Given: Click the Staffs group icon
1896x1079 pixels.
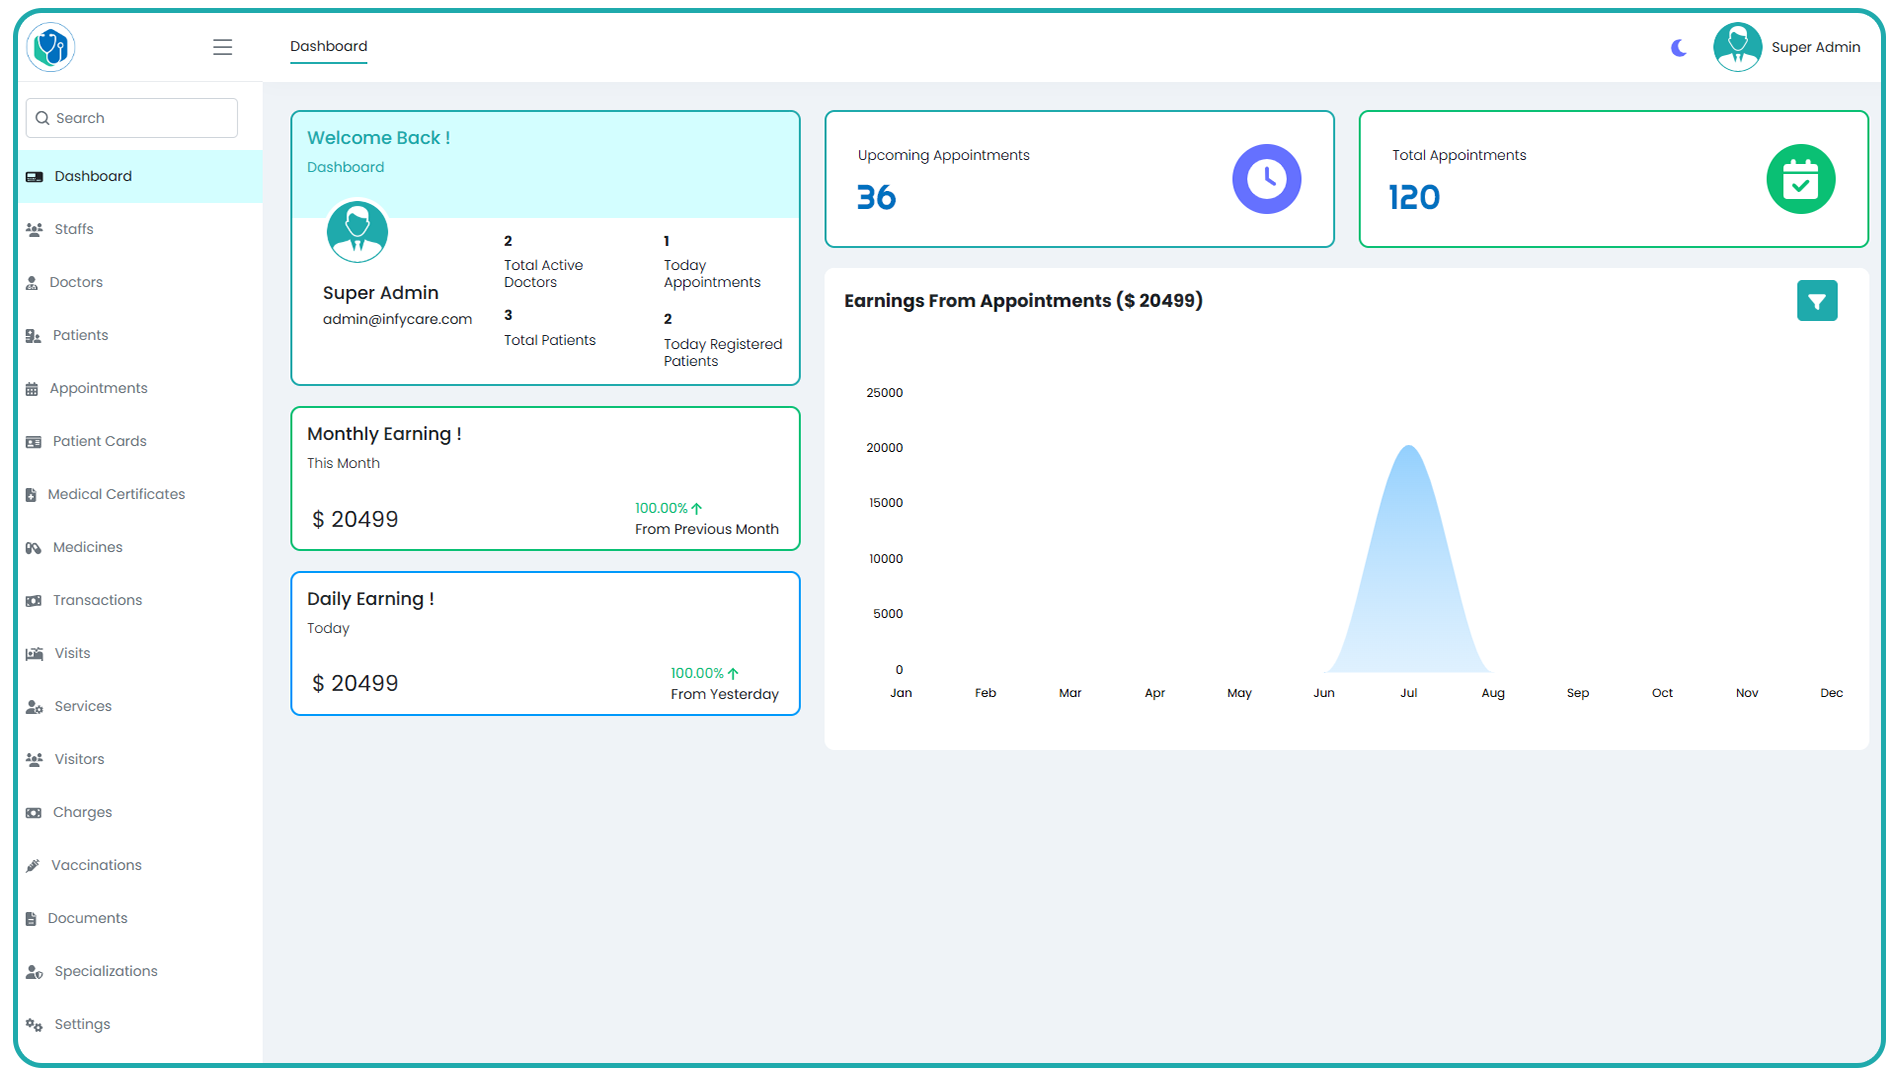Looking at the screenshot, I should pos(34,230).
